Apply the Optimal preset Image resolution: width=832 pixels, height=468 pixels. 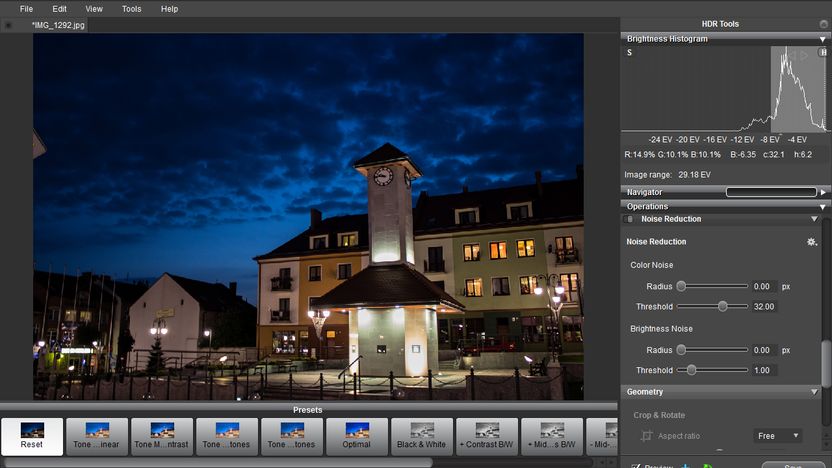click(357, 436)
